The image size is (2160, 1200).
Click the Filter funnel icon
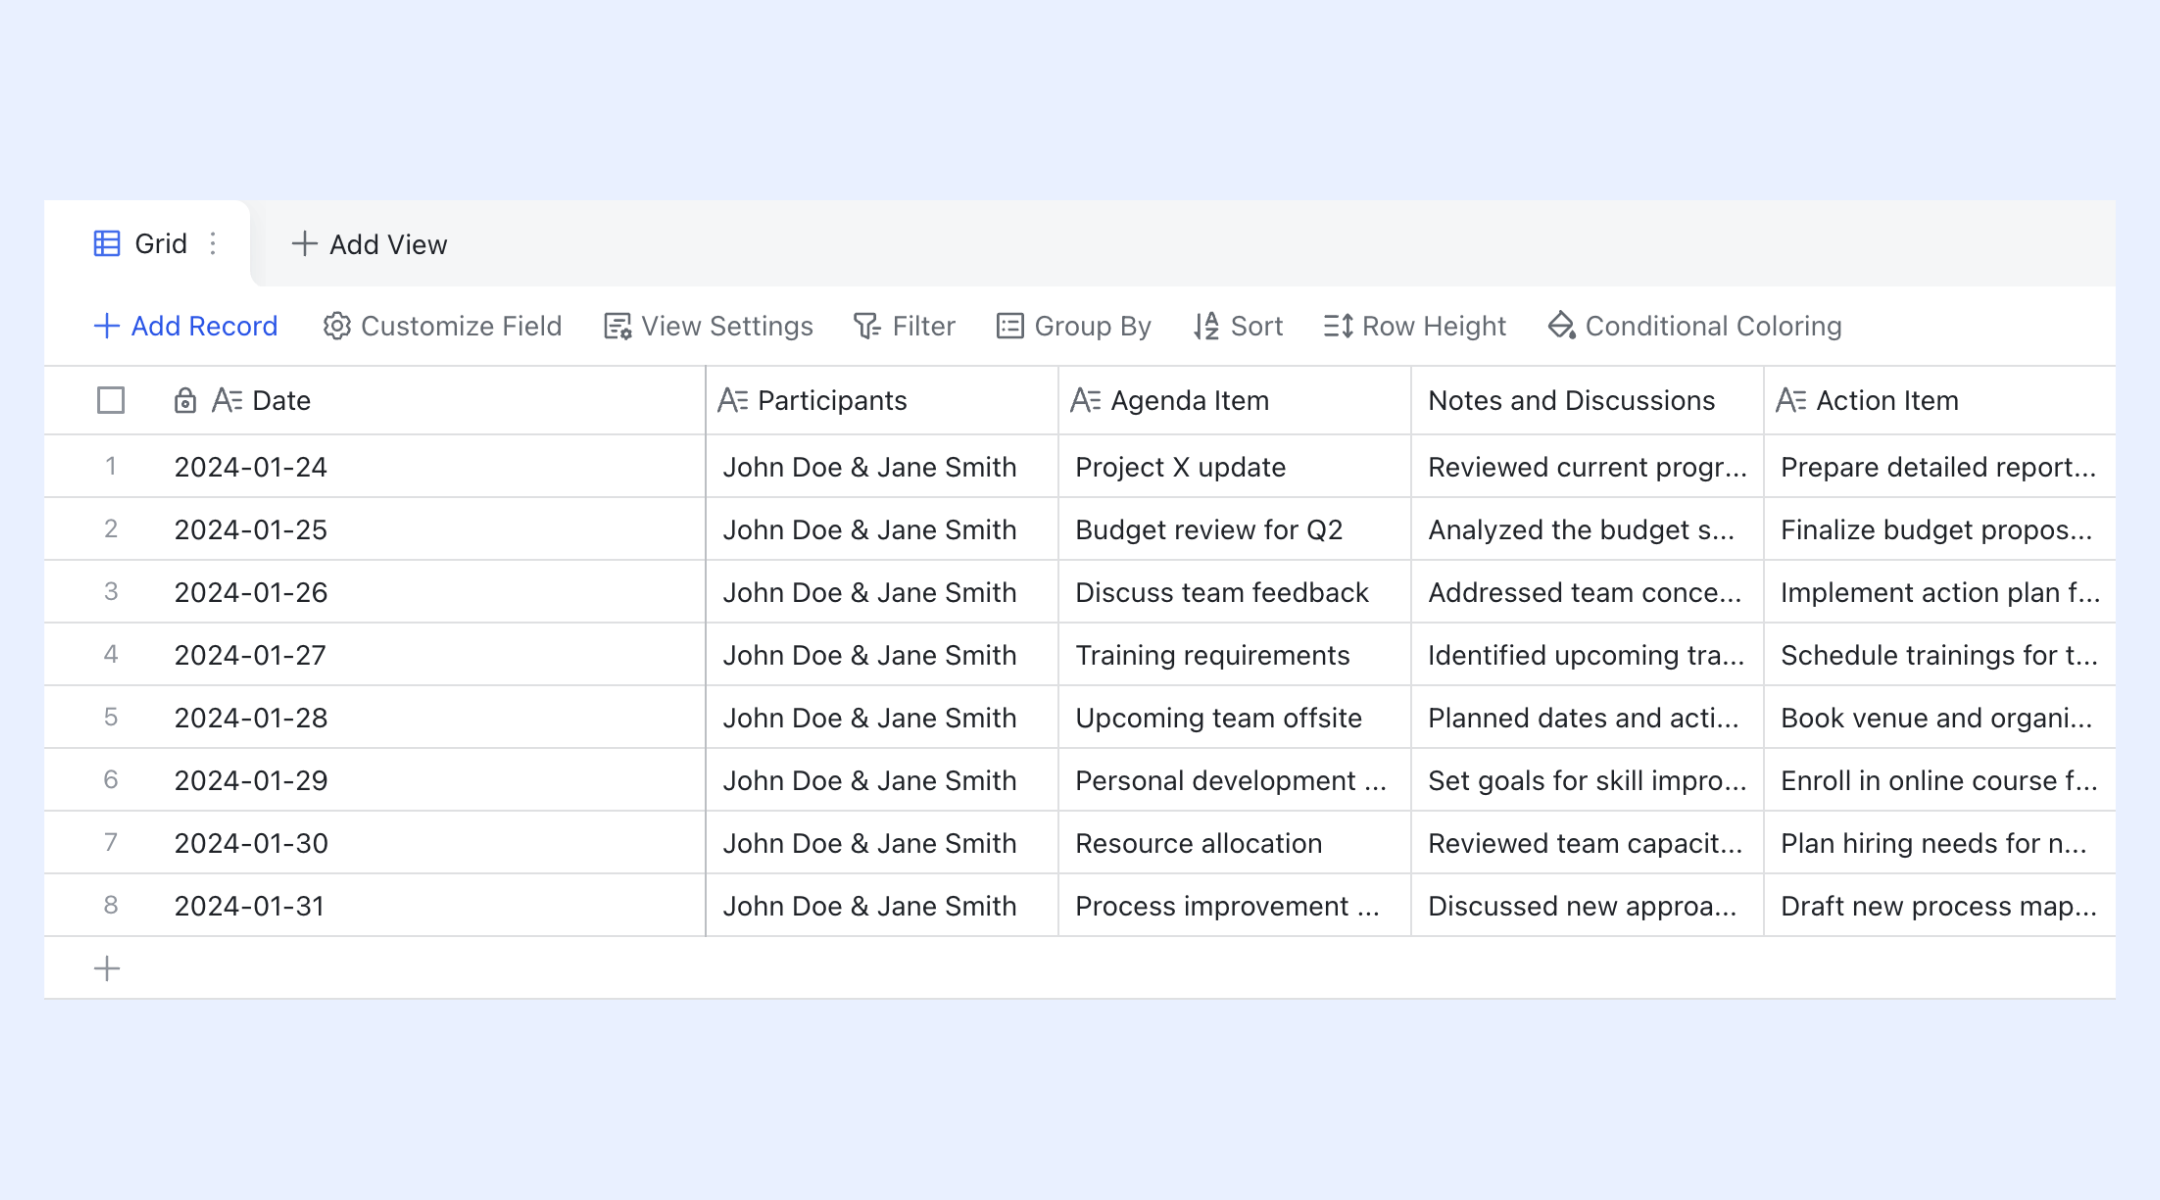click(x=867, y=326)
